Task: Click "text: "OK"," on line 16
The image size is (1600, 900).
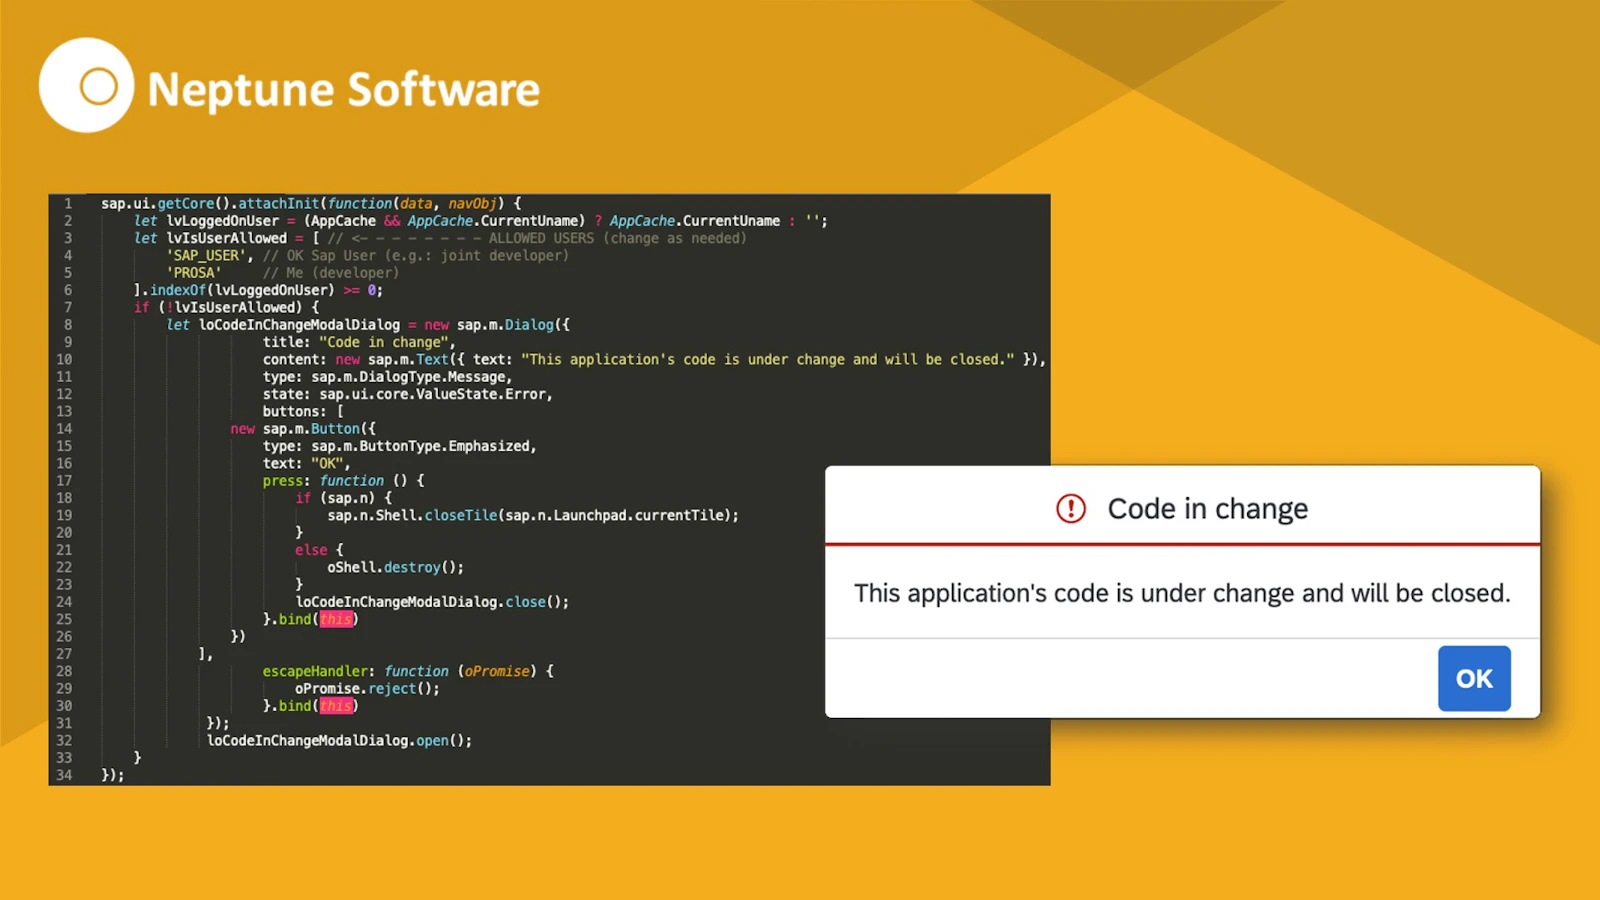Action: click(307, 463)
